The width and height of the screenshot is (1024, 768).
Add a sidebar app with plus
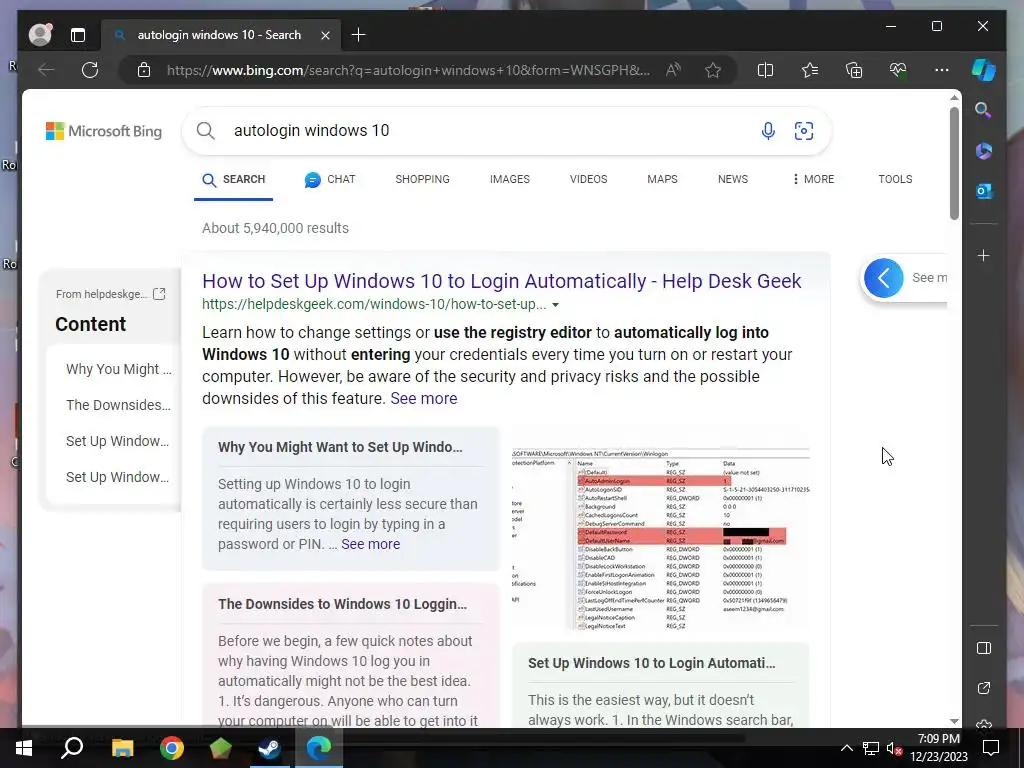tap(984, 255)
